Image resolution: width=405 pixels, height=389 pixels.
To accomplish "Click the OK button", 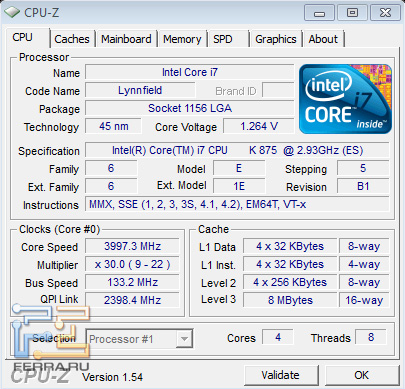I will pyautogui.click(x=362, y=375).
